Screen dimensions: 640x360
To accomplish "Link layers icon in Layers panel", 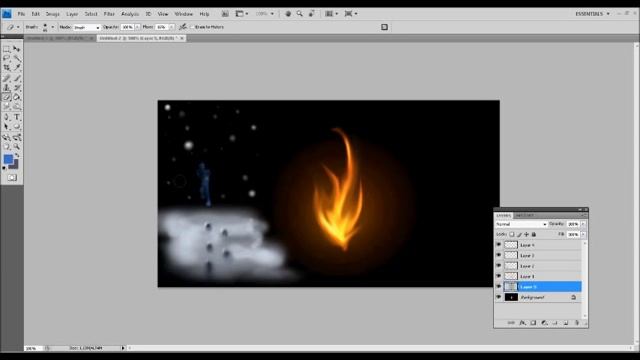I will 511,323.
